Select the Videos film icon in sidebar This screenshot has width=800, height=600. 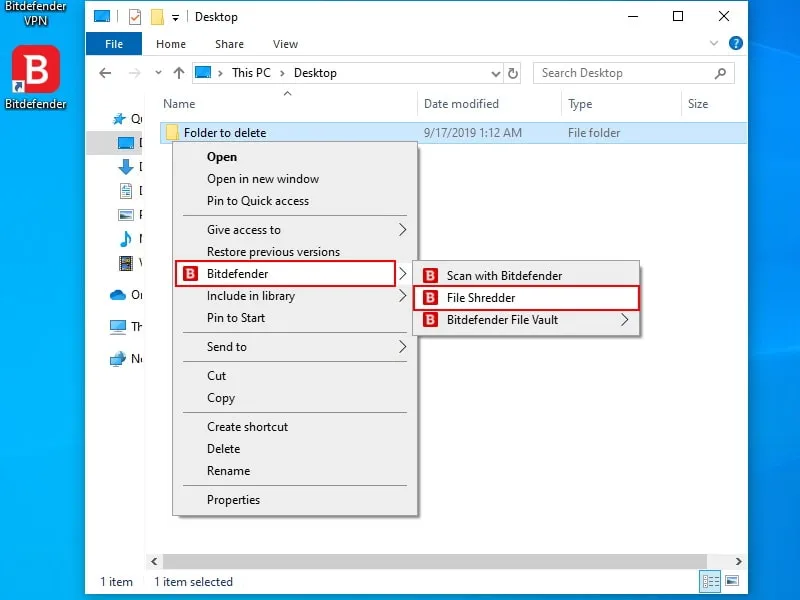126,263
